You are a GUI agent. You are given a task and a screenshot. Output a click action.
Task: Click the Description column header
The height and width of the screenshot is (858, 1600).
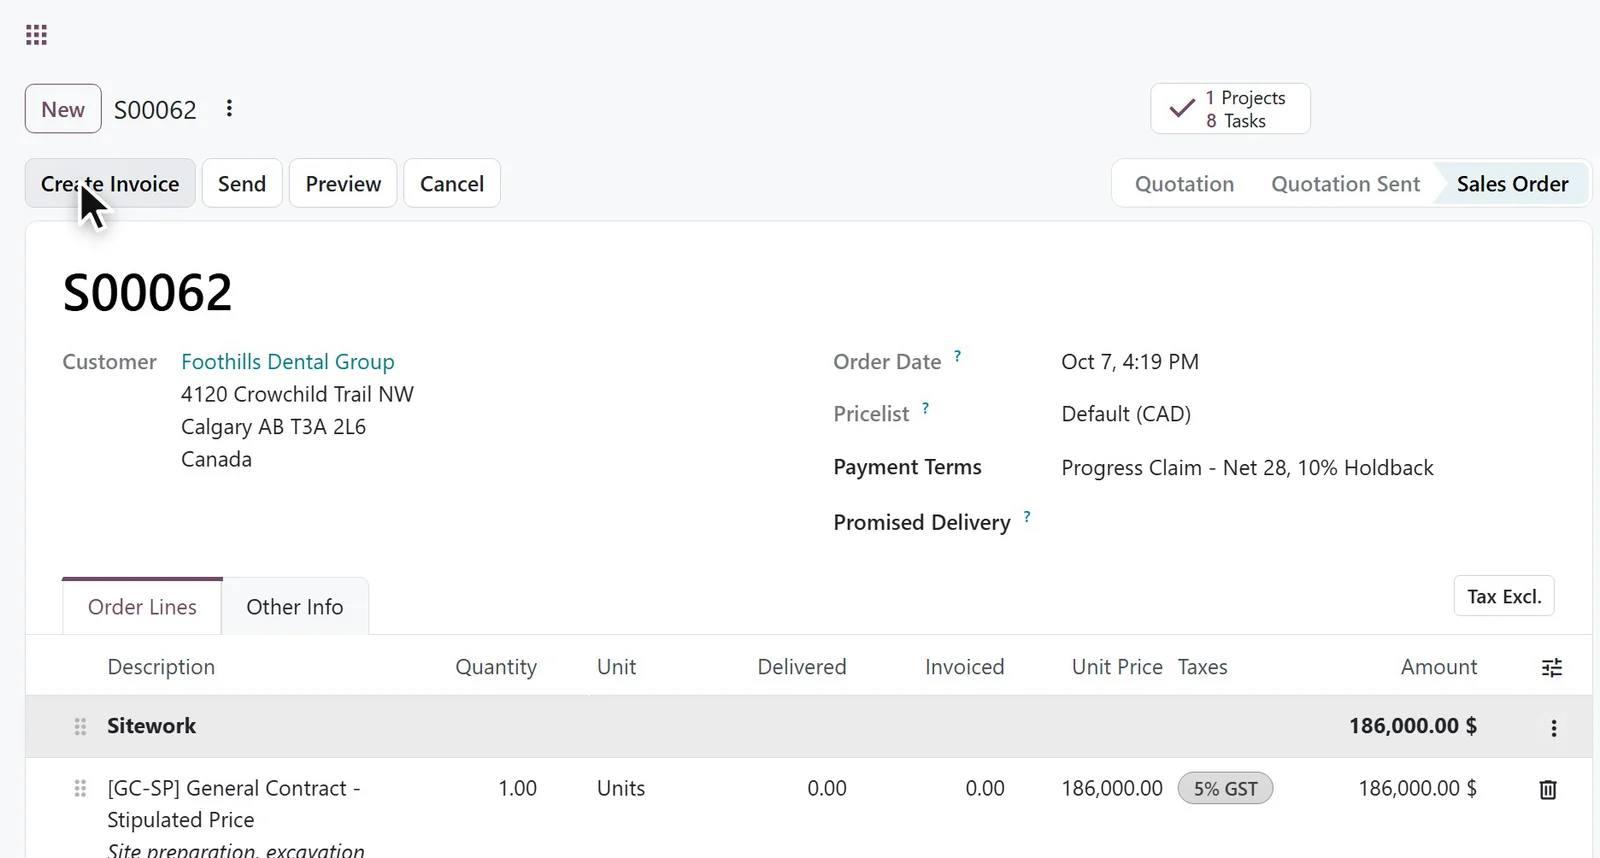(161, 667)
